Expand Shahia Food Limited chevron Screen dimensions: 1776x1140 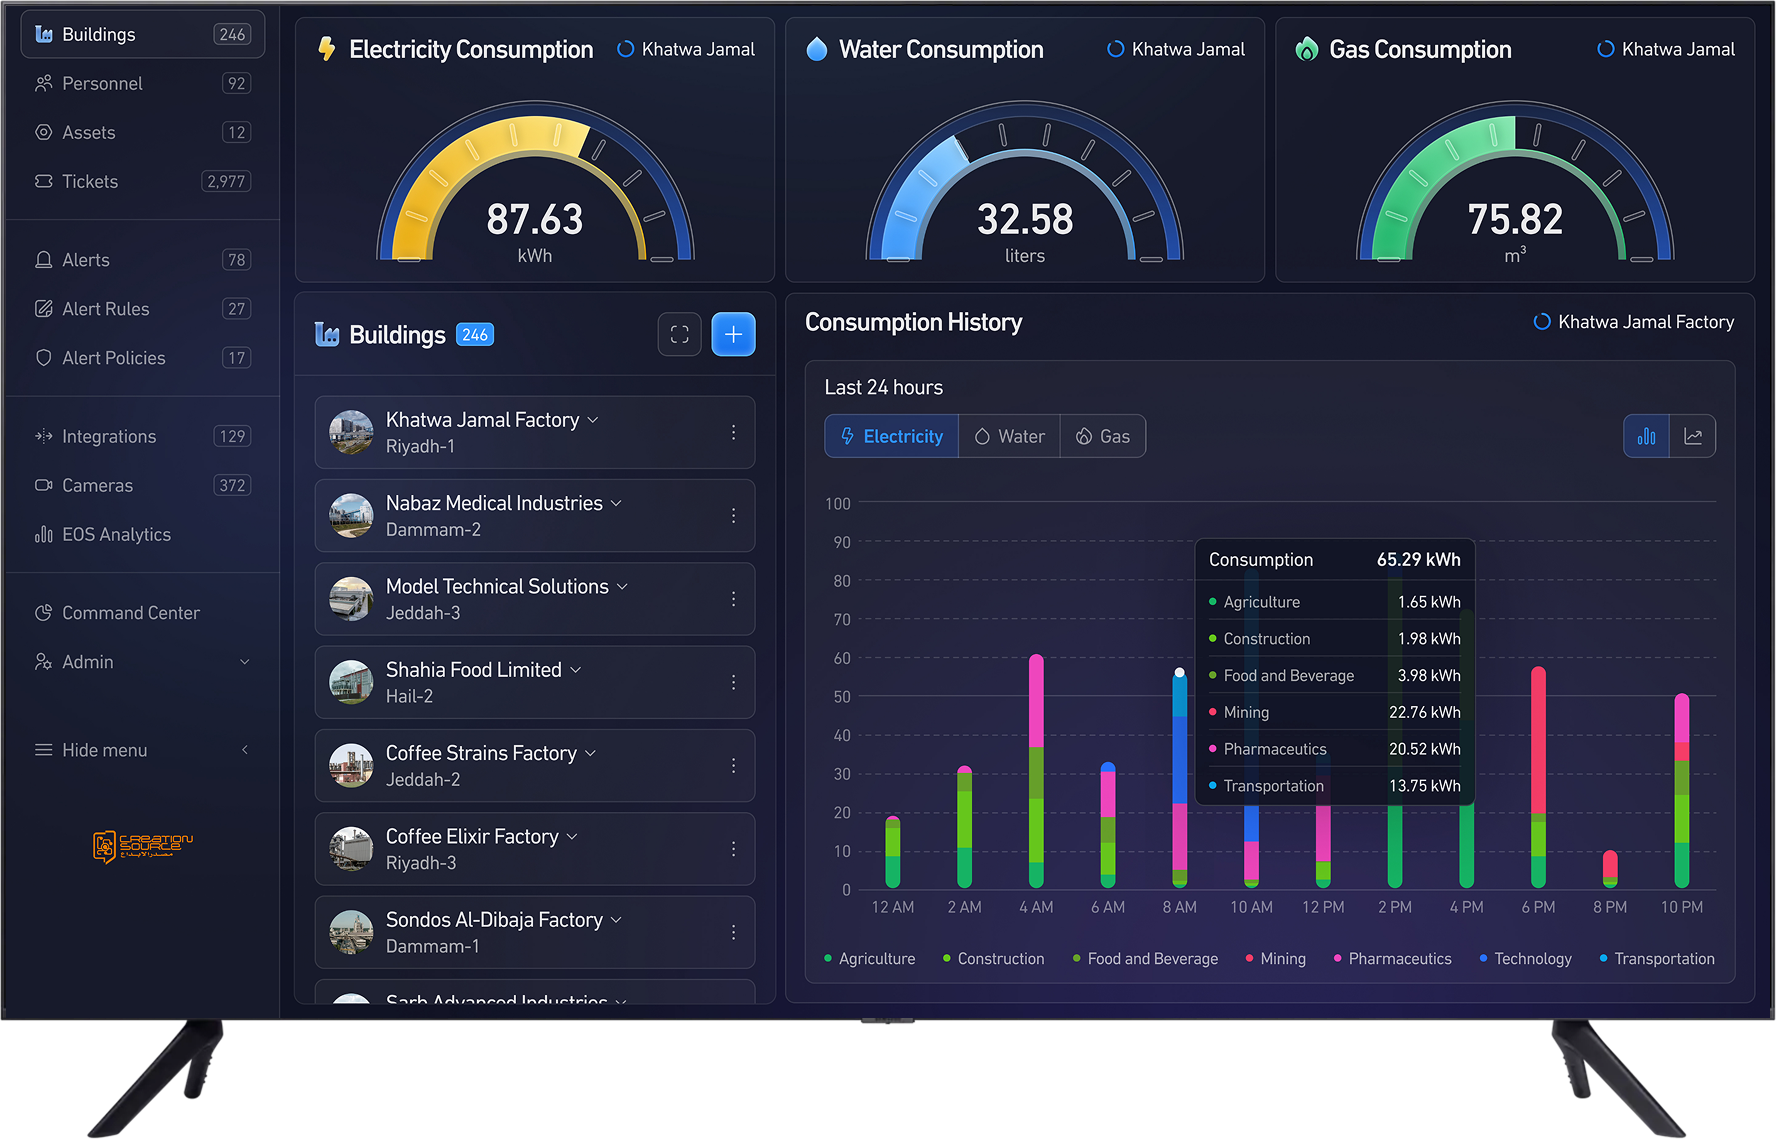(576, 670)
